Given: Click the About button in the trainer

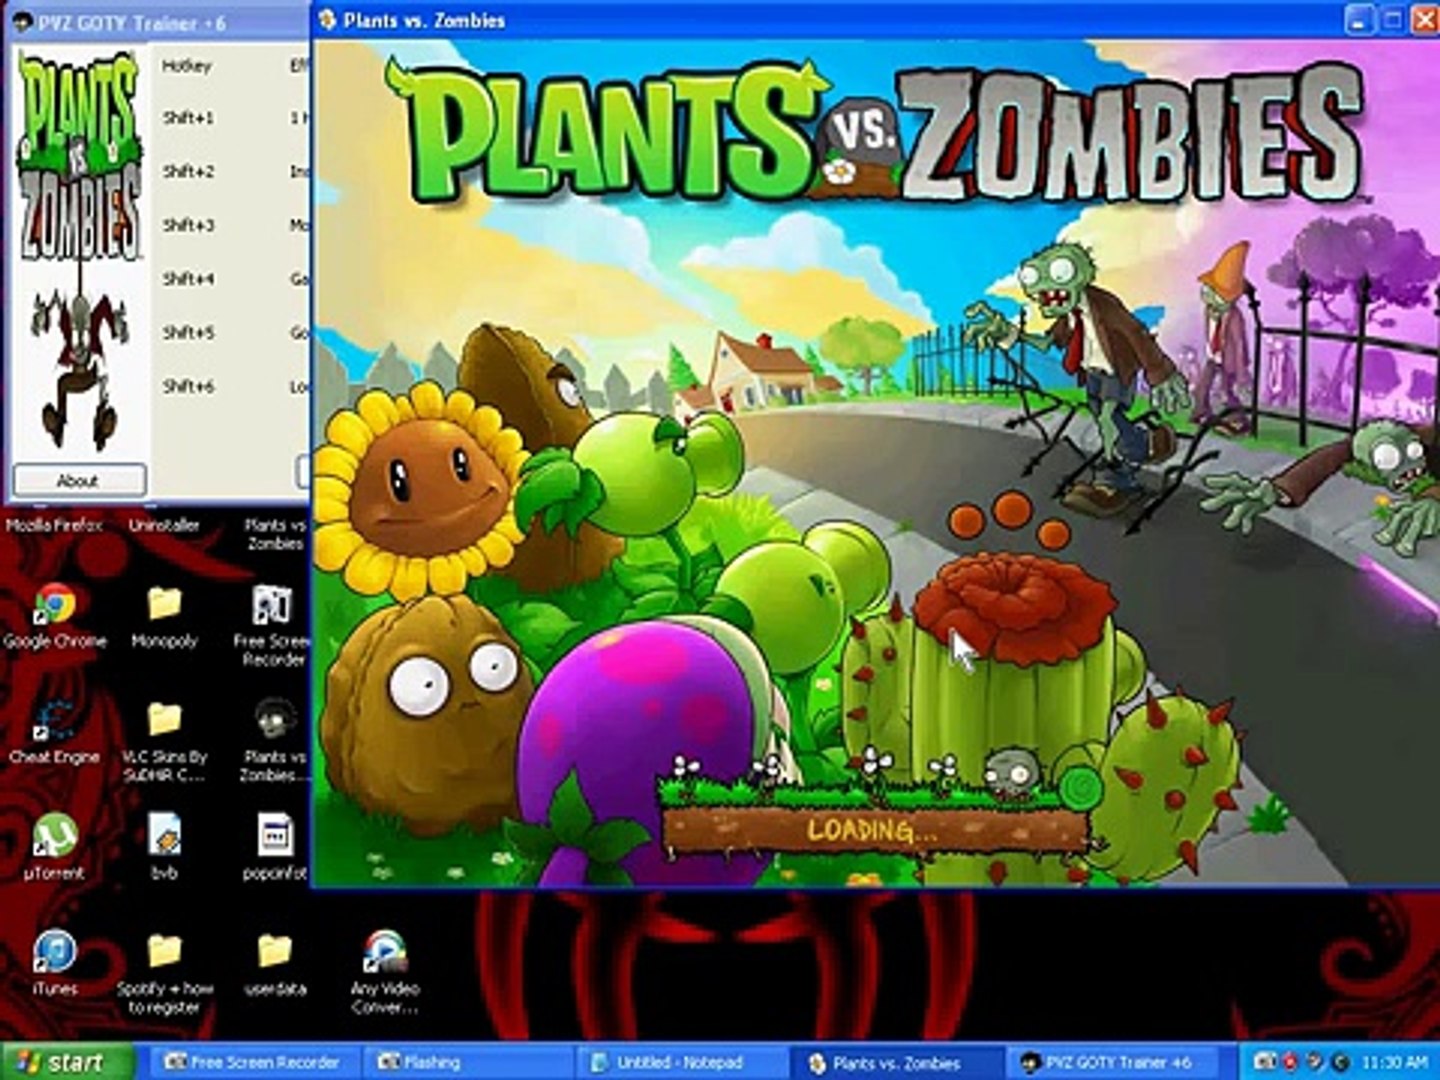Looking at the screenshot, I should click(79, 481).
